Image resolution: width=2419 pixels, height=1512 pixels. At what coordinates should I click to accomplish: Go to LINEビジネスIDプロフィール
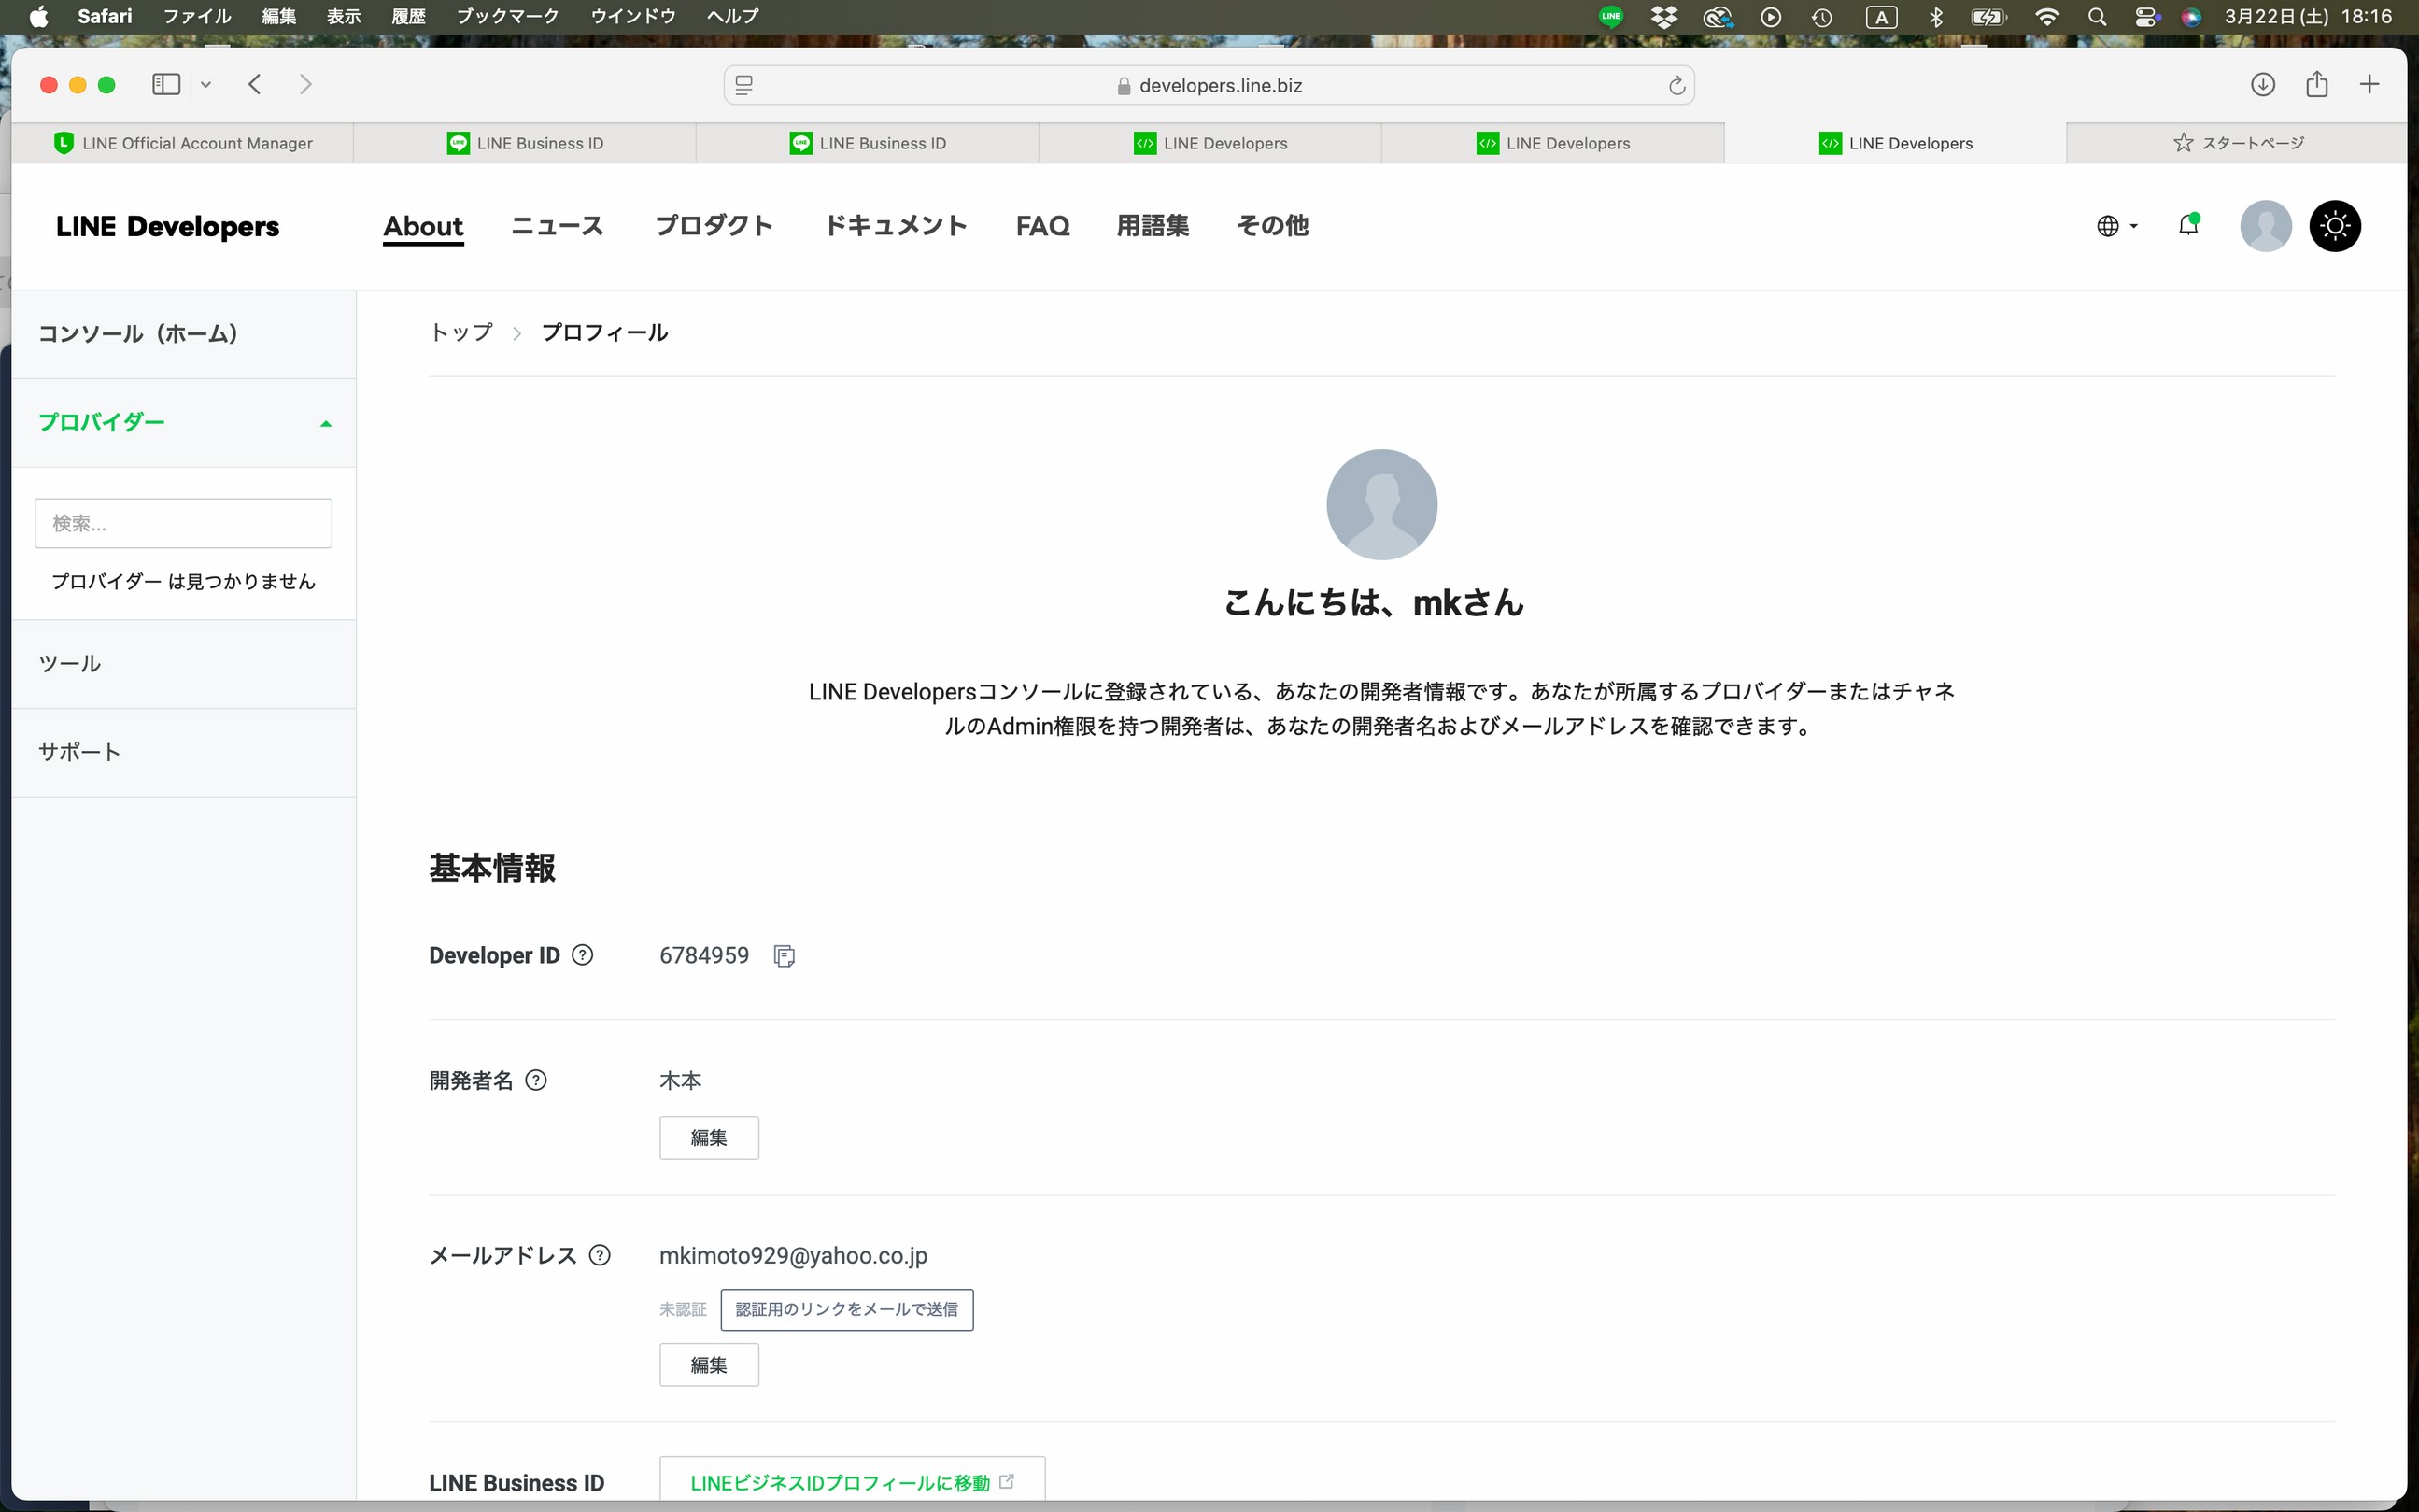(852, 1481)
